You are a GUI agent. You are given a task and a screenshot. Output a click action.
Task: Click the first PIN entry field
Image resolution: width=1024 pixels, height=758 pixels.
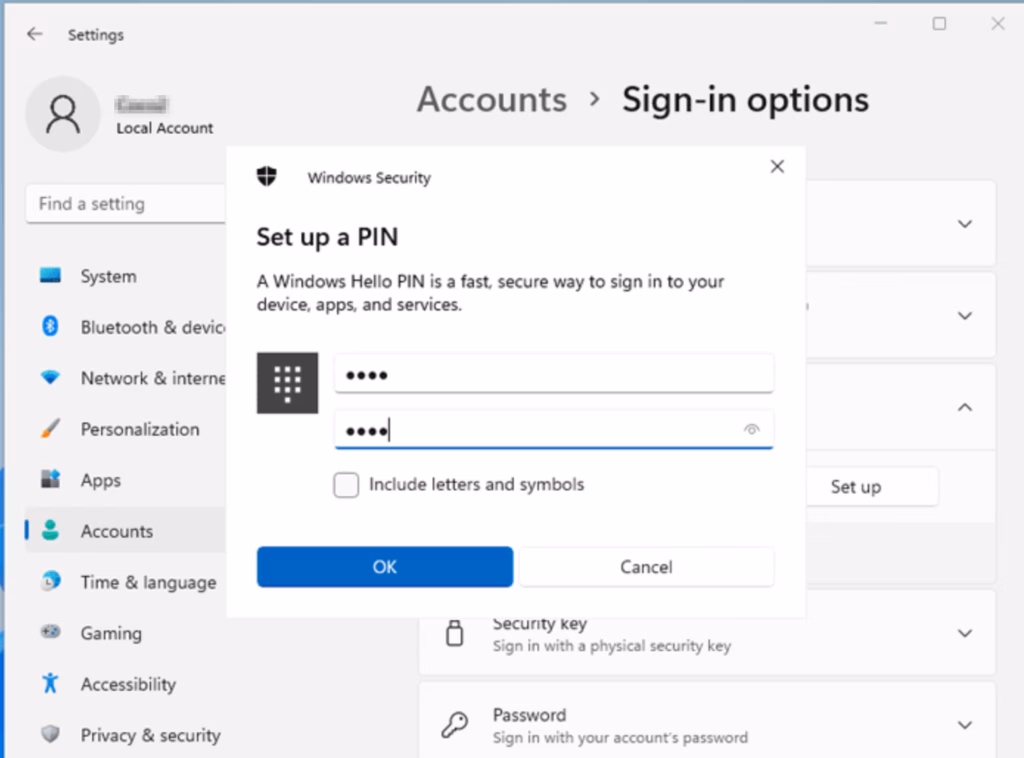pyautogui.click(x=553, y=375)
